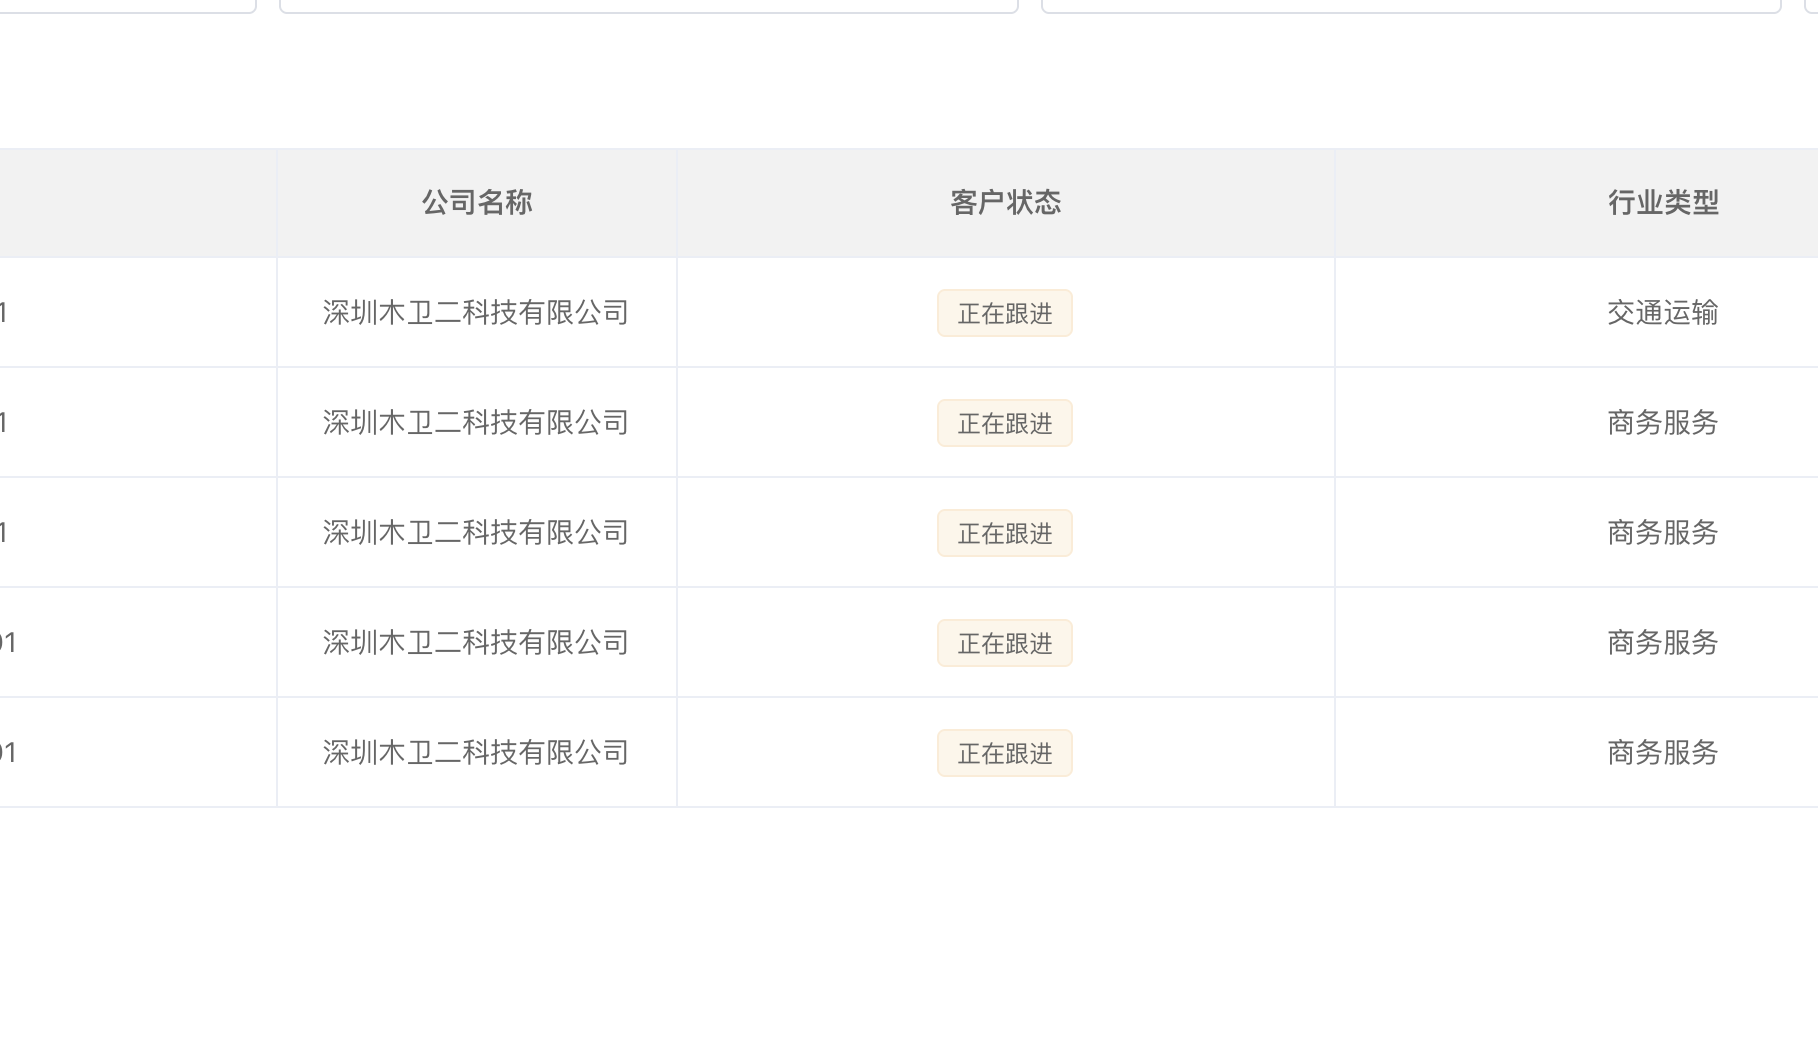
Task: Click the 客户状态 column header
Action: [1005, 203]
